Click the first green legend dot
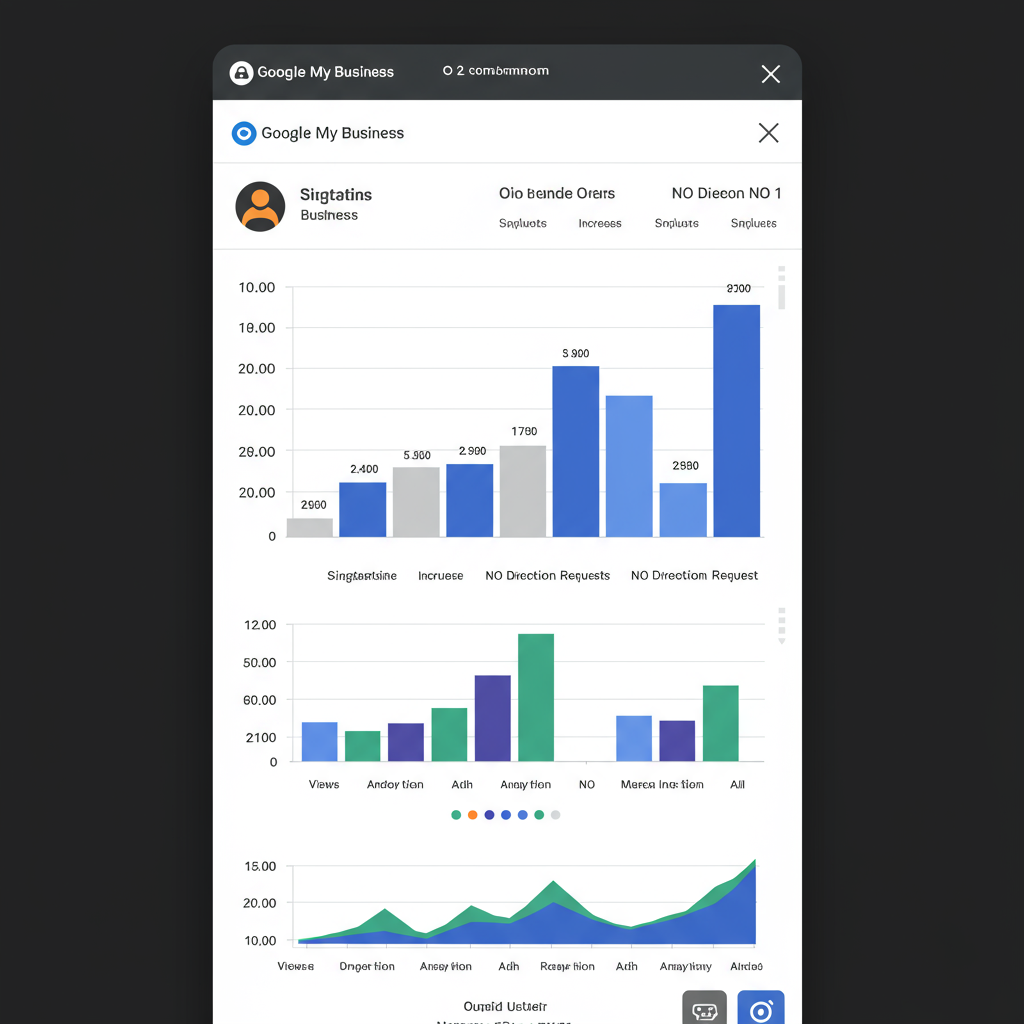 click(456, 815)
